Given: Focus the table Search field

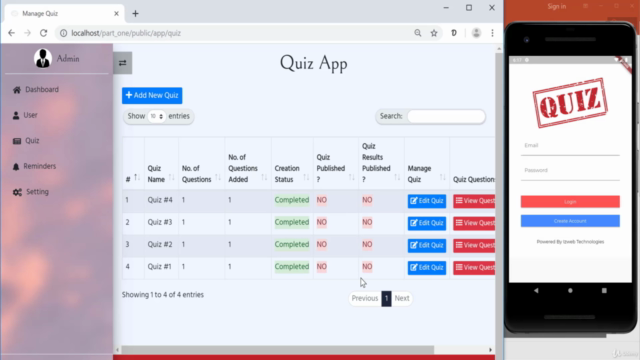Looking at the screenshot, I should [x=446, y=116].
